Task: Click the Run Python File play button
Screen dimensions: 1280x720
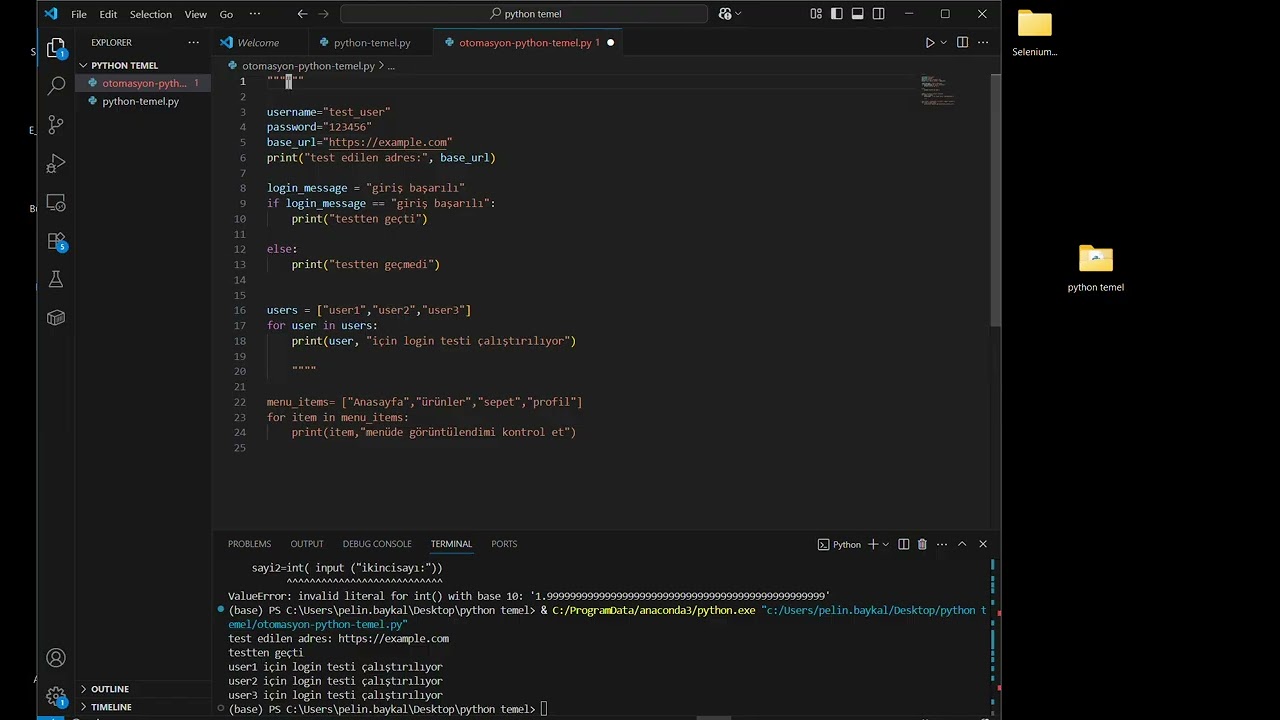Action: pyautogui.click(x=929, y=43)
